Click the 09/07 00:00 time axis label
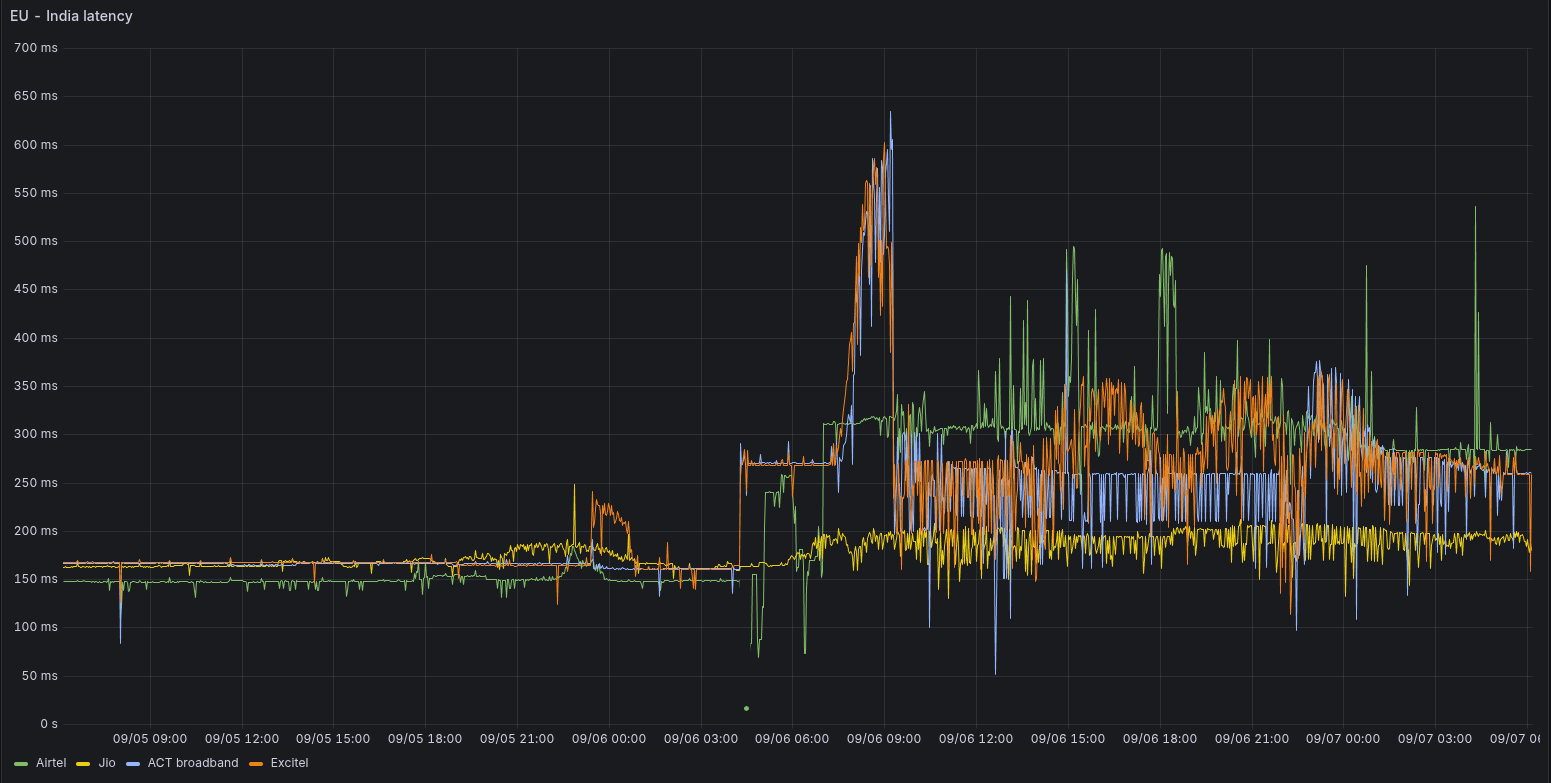This screenshot has width=1551, height=783. click(x=1343, y=739)
